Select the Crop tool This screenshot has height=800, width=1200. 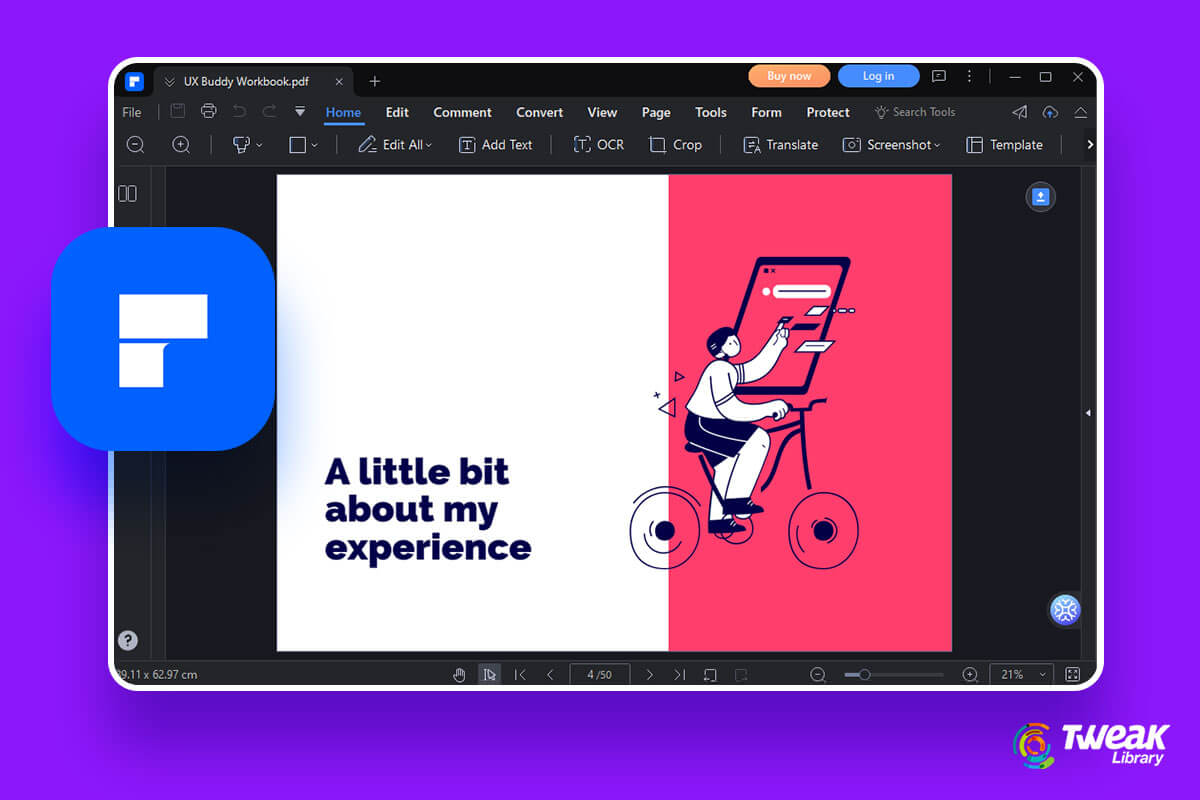point(676,145)
